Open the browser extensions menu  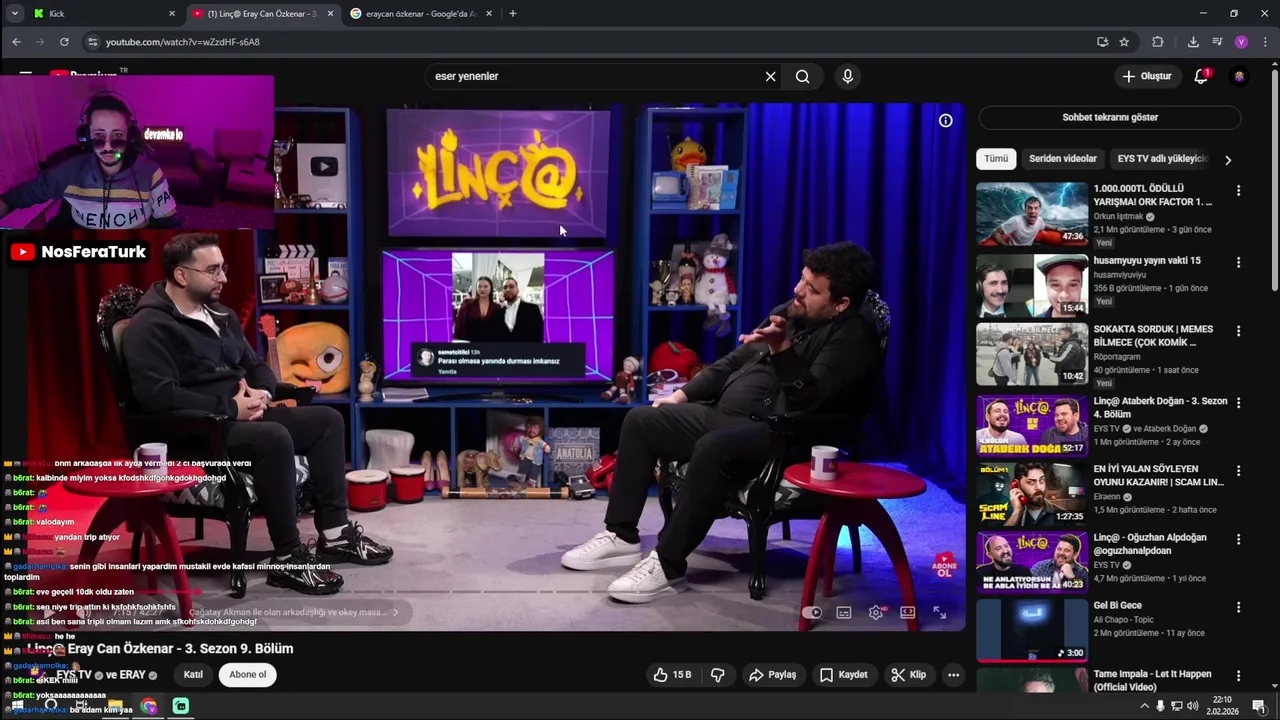point(1158,42)
